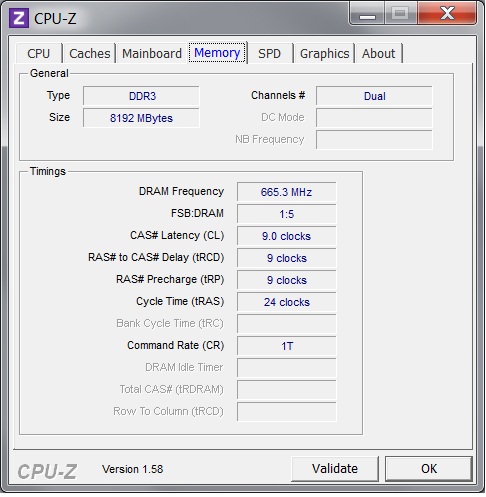The width and height of the screenshot is (486, 497).
Task: Click the OK button
Action: coord(429,469)
